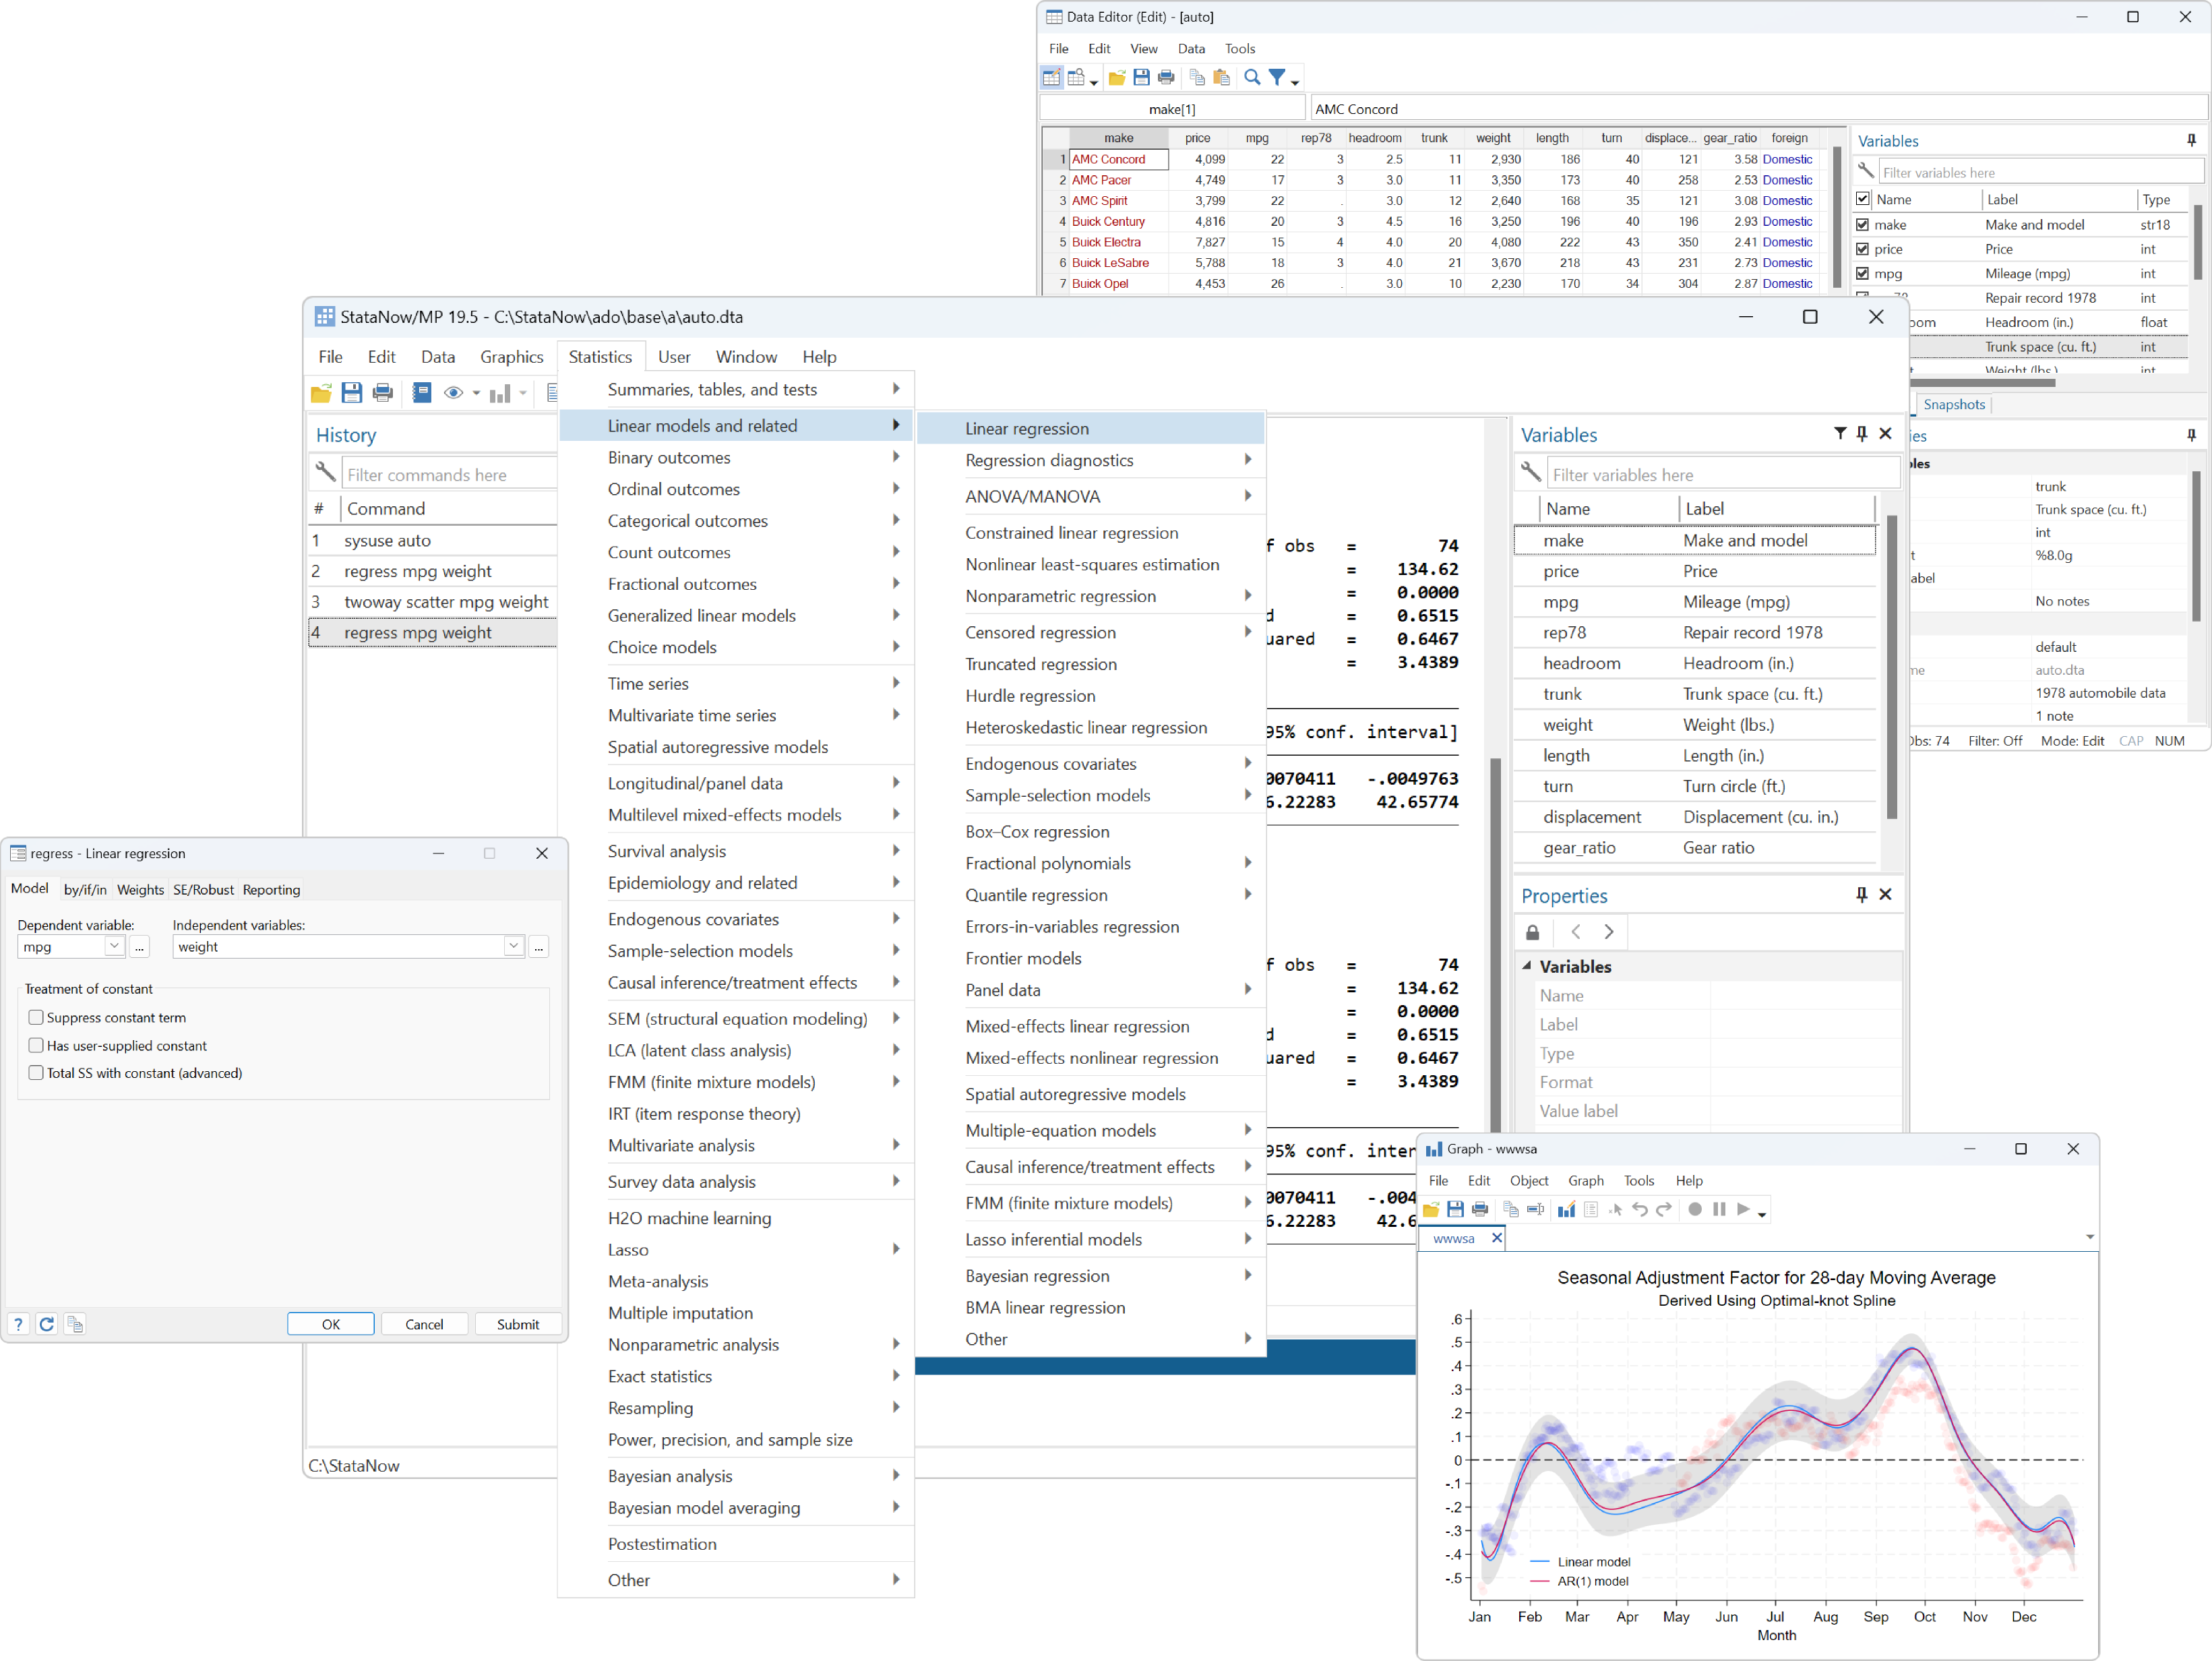Pause graph playback in Graph window

1720,1210
